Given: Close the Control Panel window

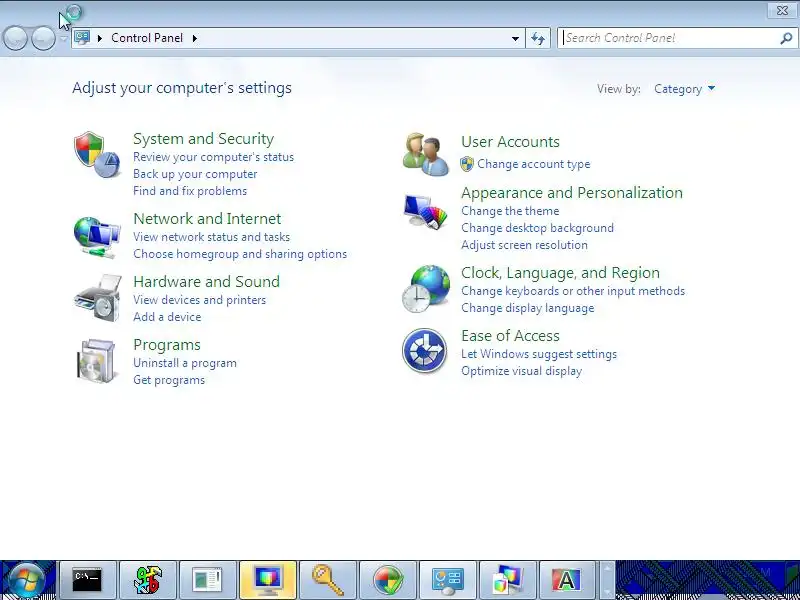Looking at the screenshot, I should [782, 10].
